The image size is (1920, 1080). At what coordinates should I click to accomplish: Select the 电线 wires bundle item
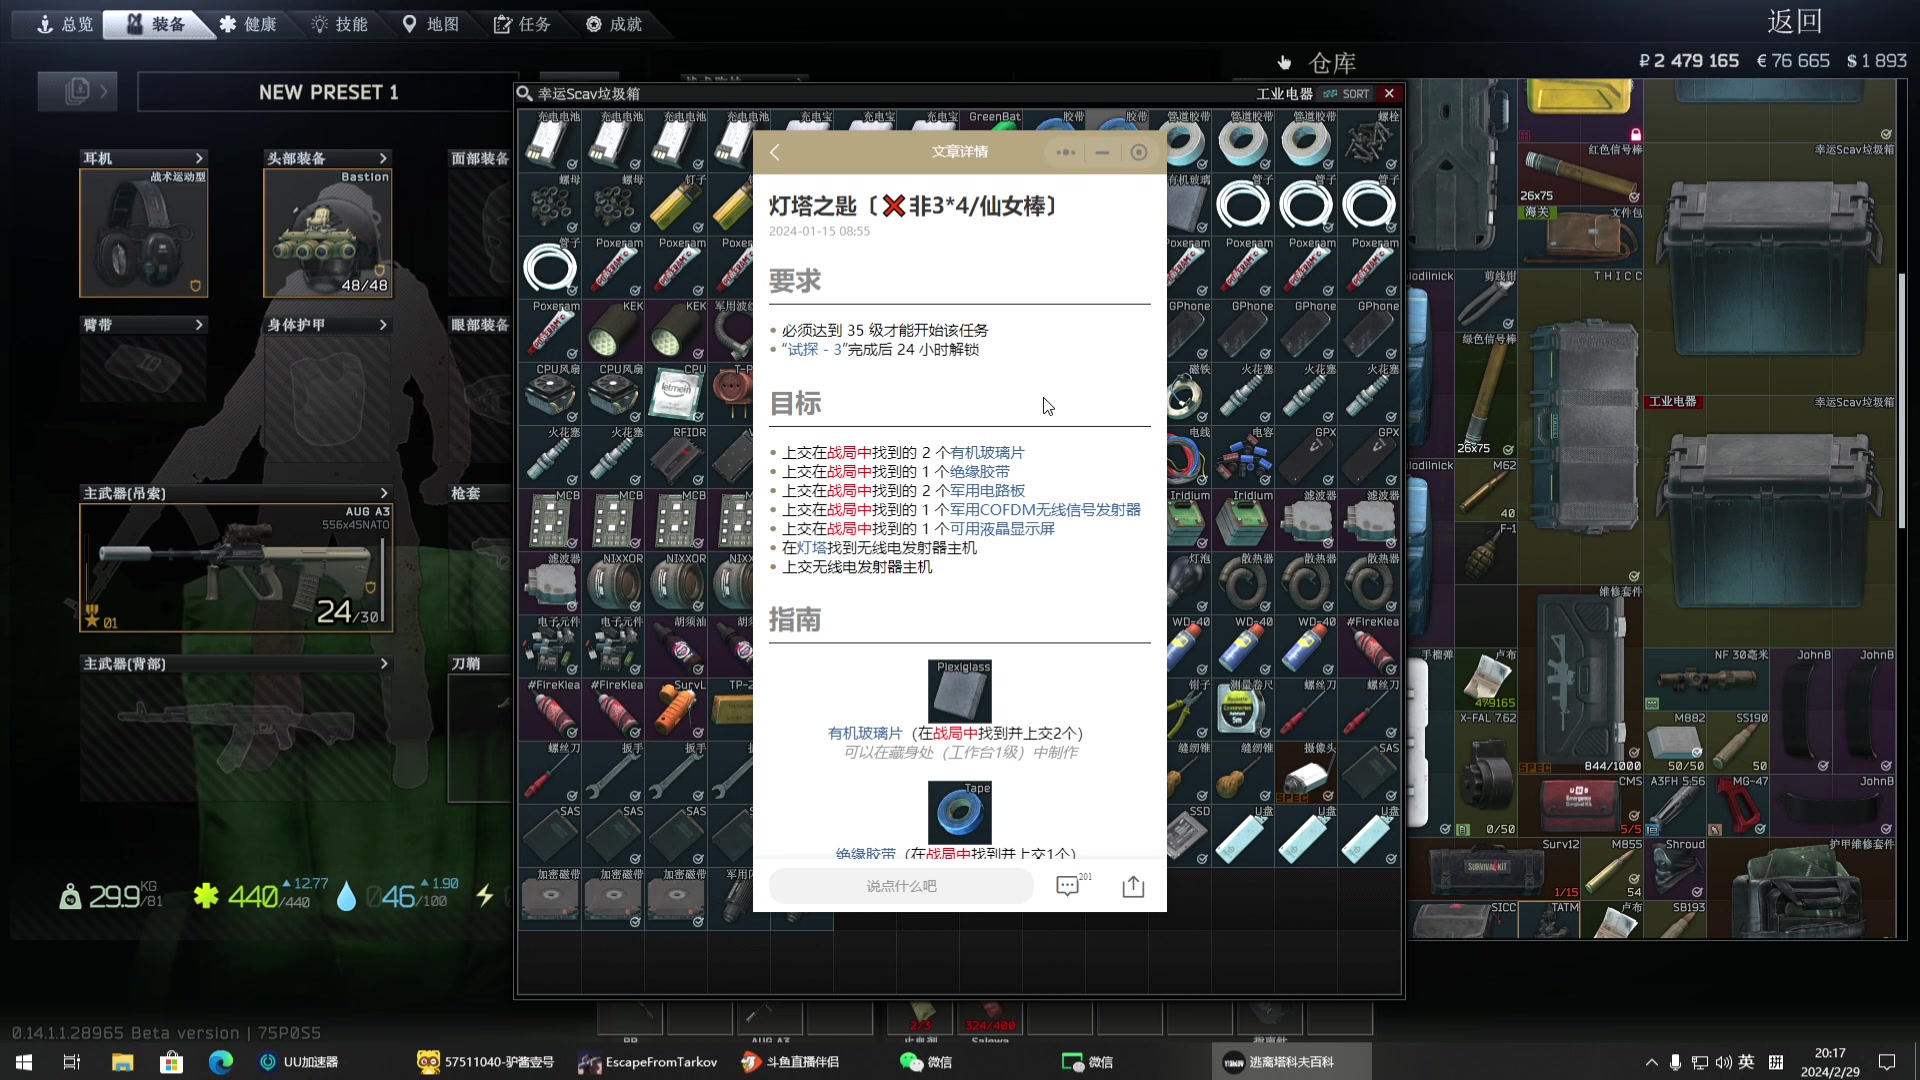tap(1188, 456)
